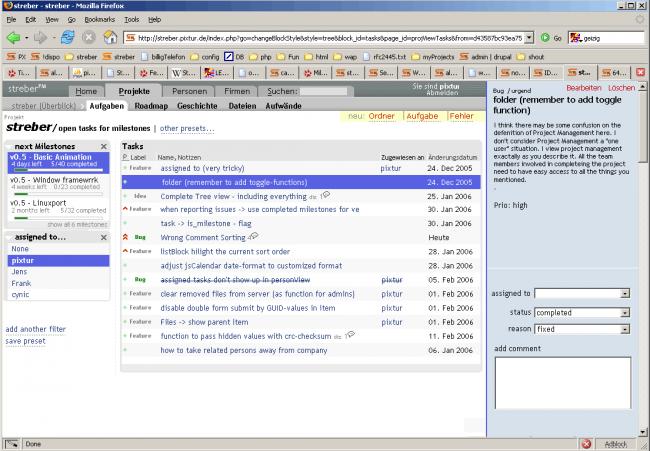Click the Suchen search field

click(x=323, y=91)
